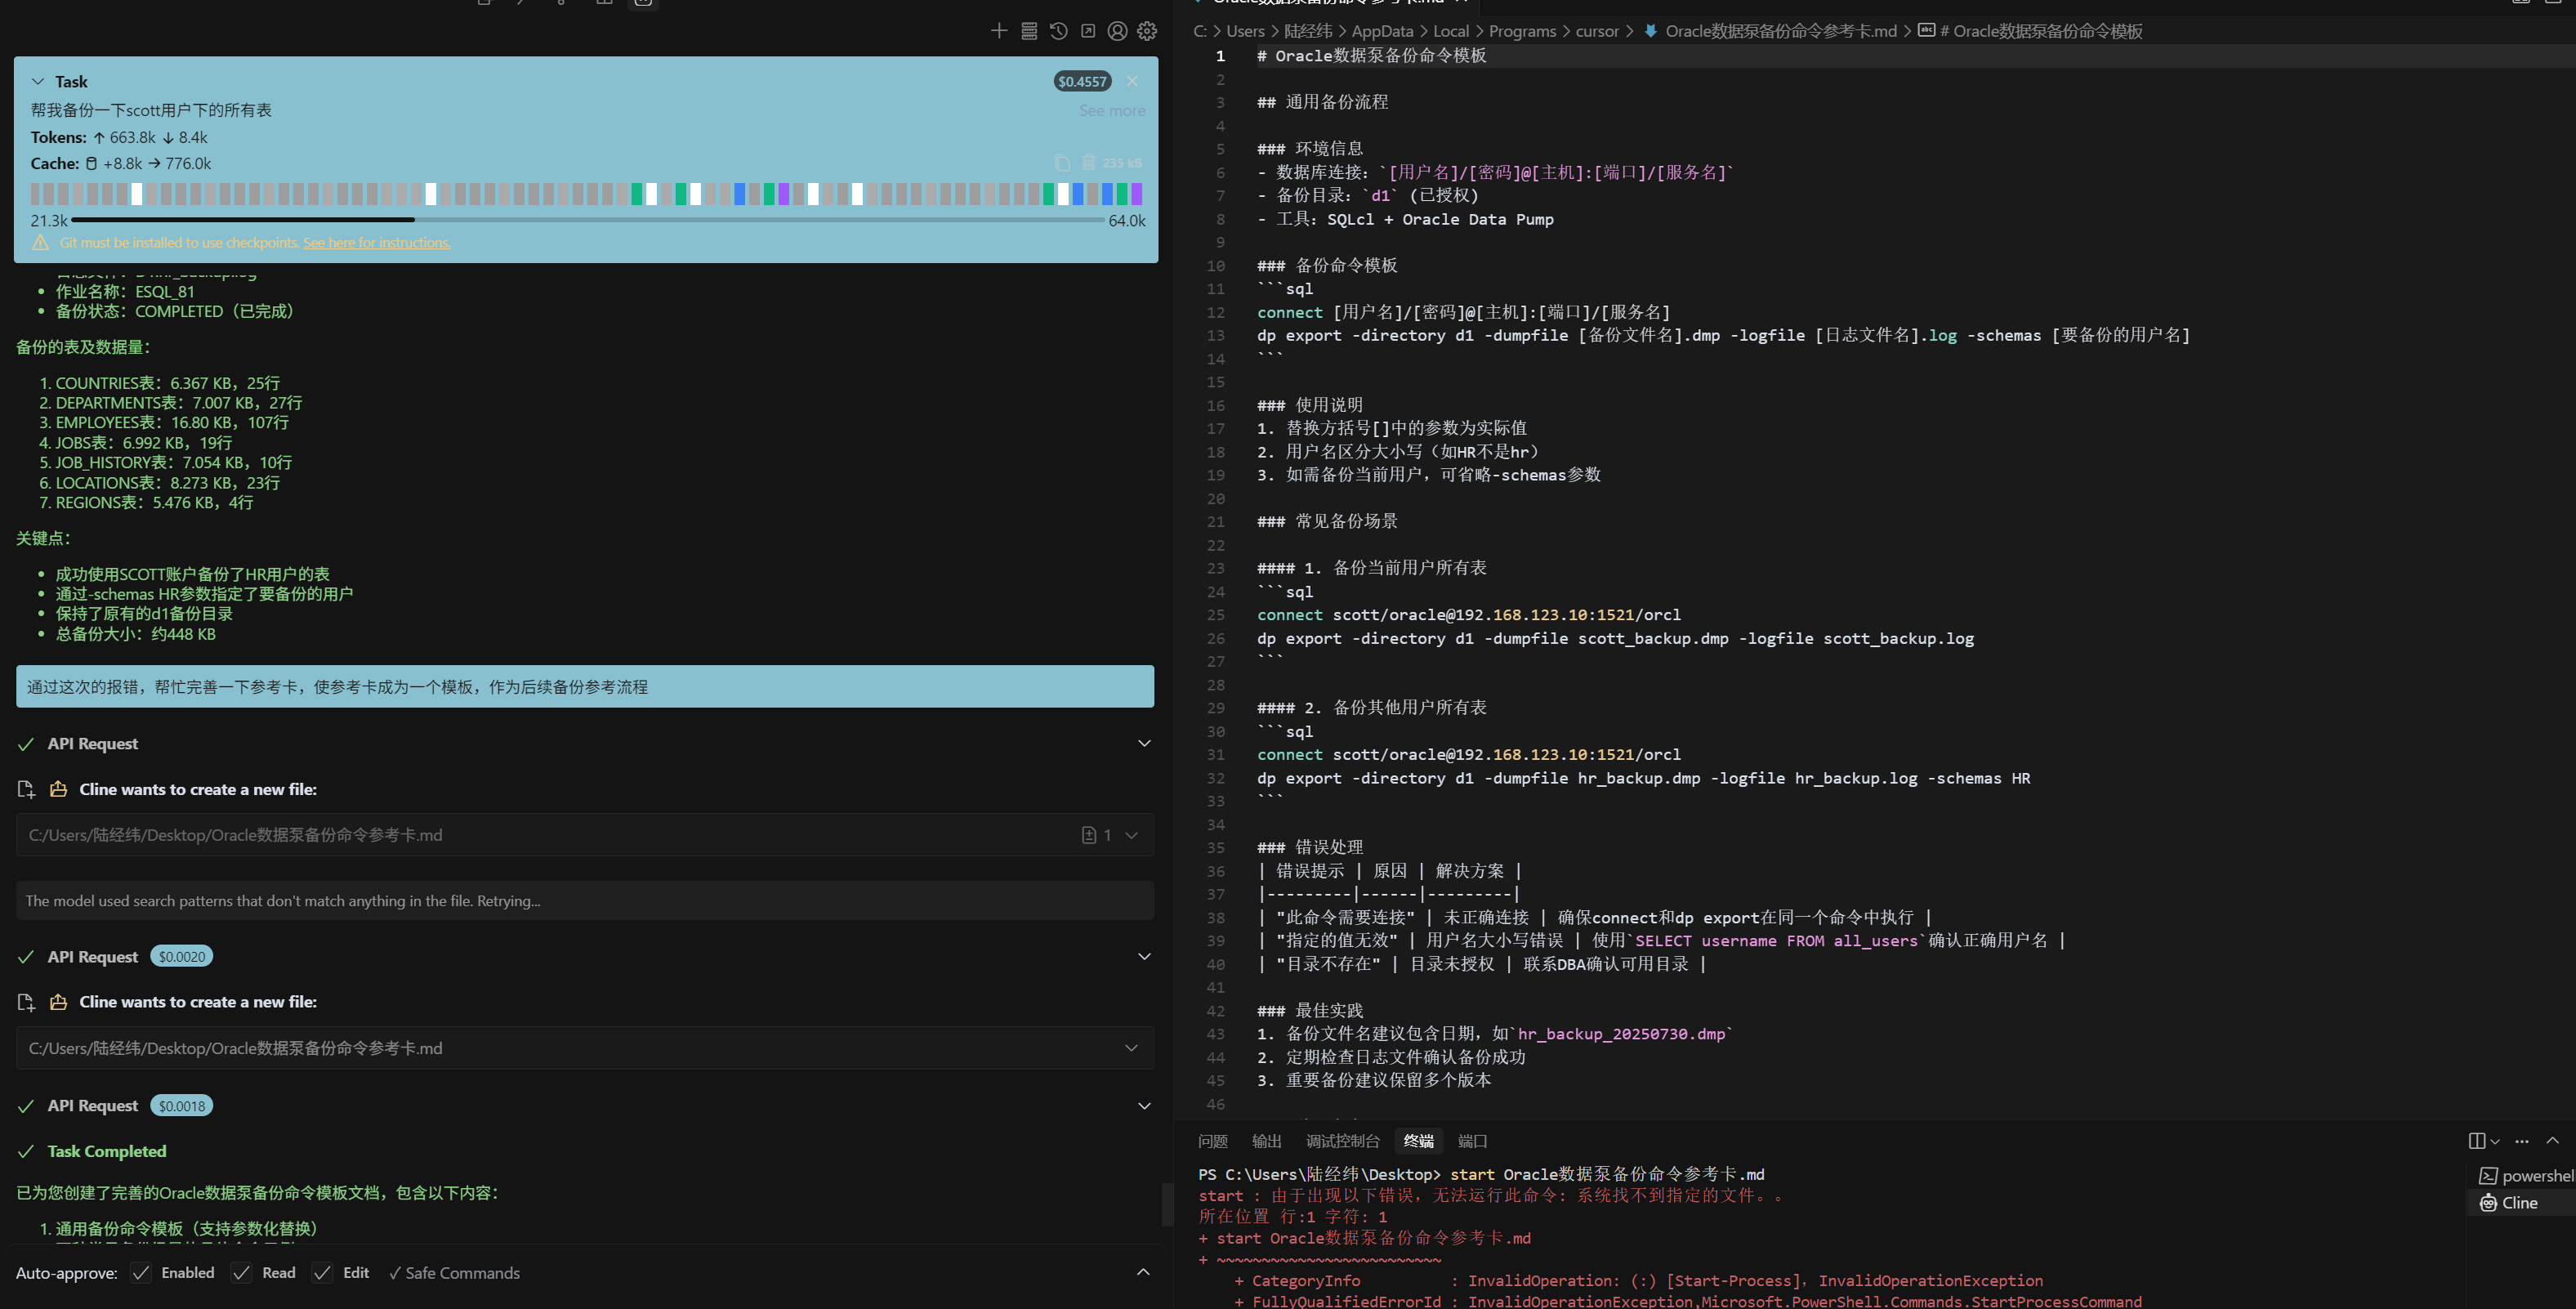This screenshot has width=2576, height=1309.
Task: Close the current task with the X icon
Action: 1132,81
